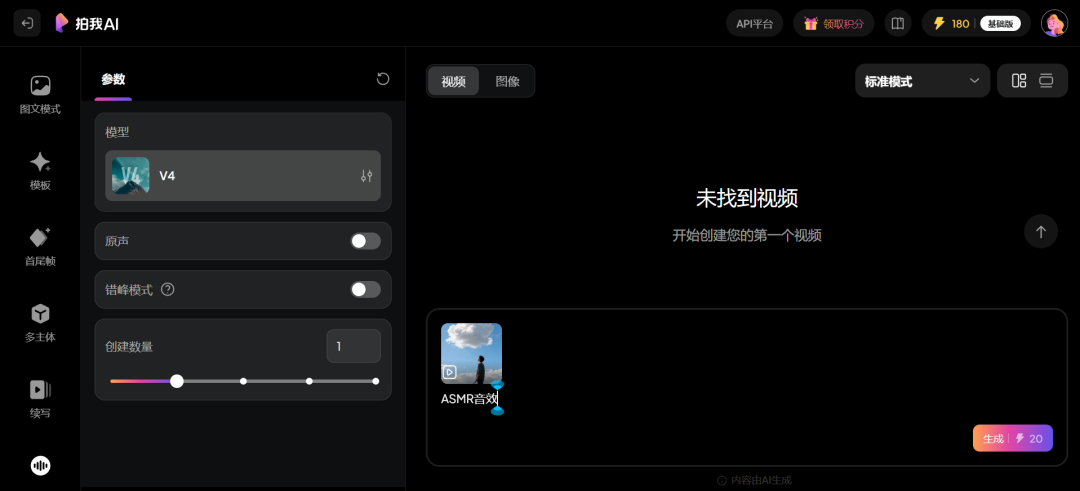The height and width of the screenshot is (491, 1080).
Task: Open the 标准模式 dropdown
Action: click(922, 81)
